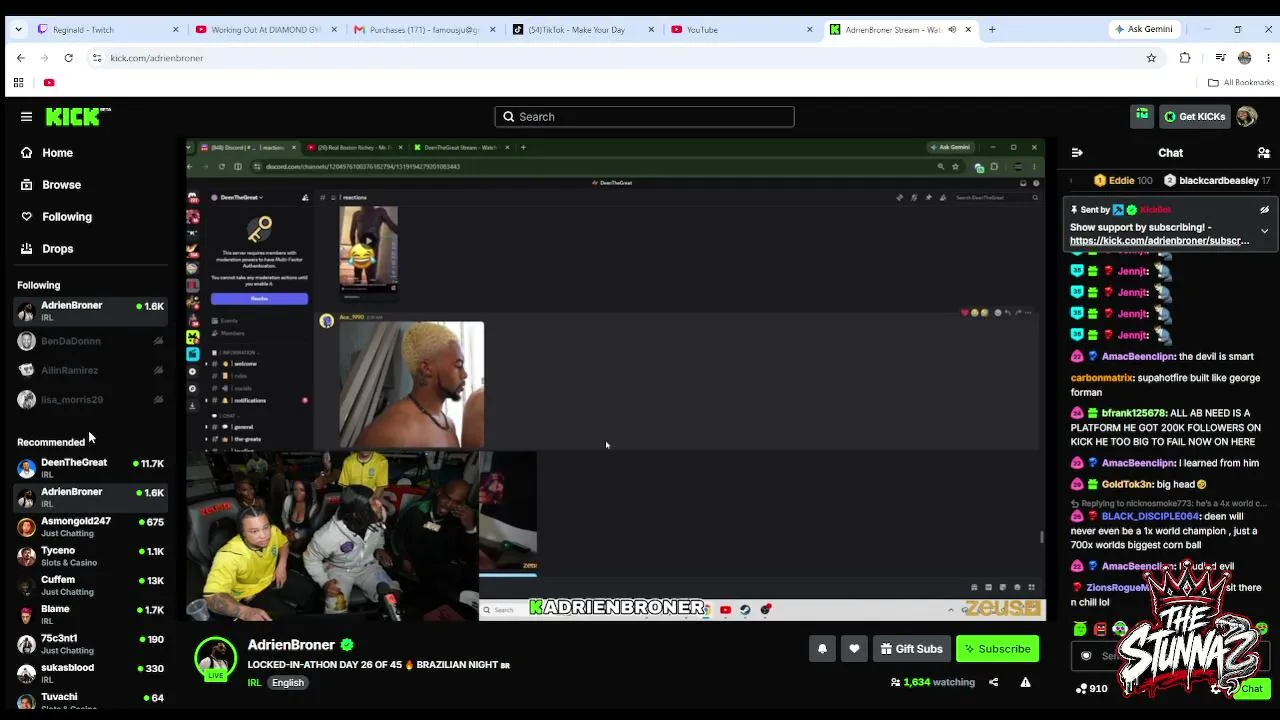Click the address bar URL

tap(157, 58)
